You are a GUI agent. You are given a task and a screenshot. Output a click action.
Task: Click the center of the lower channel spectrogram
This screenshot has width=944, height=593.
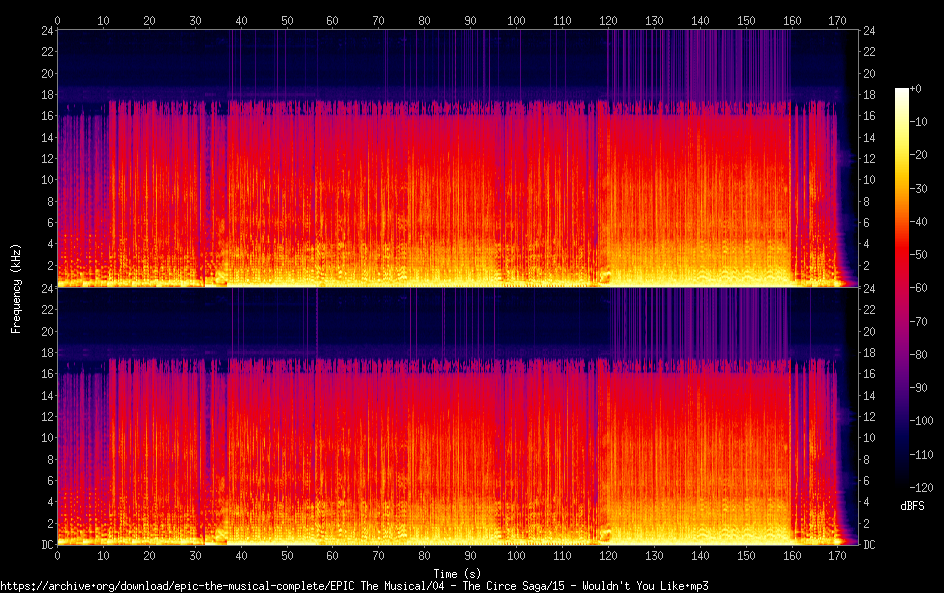point(457,416)
